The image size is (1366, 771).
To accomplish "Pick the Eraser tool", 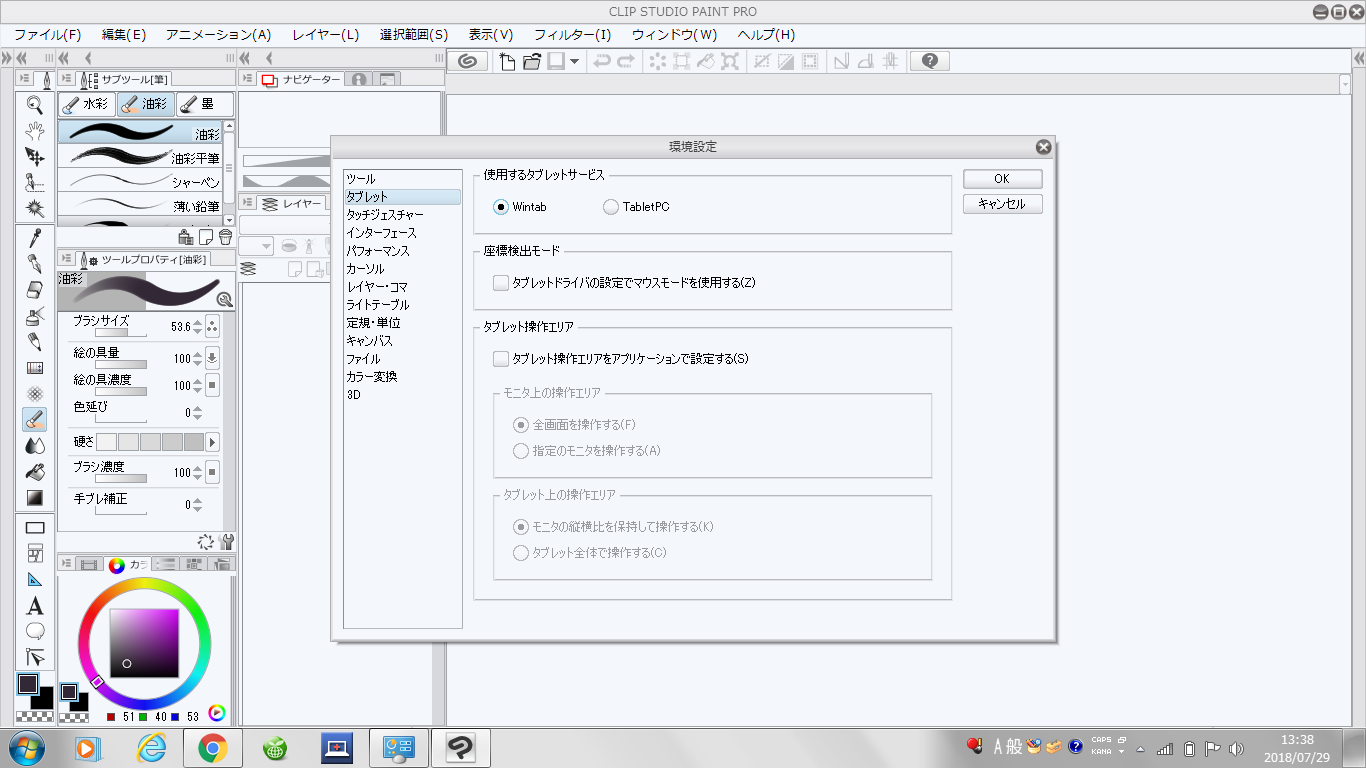I will 35,290.
